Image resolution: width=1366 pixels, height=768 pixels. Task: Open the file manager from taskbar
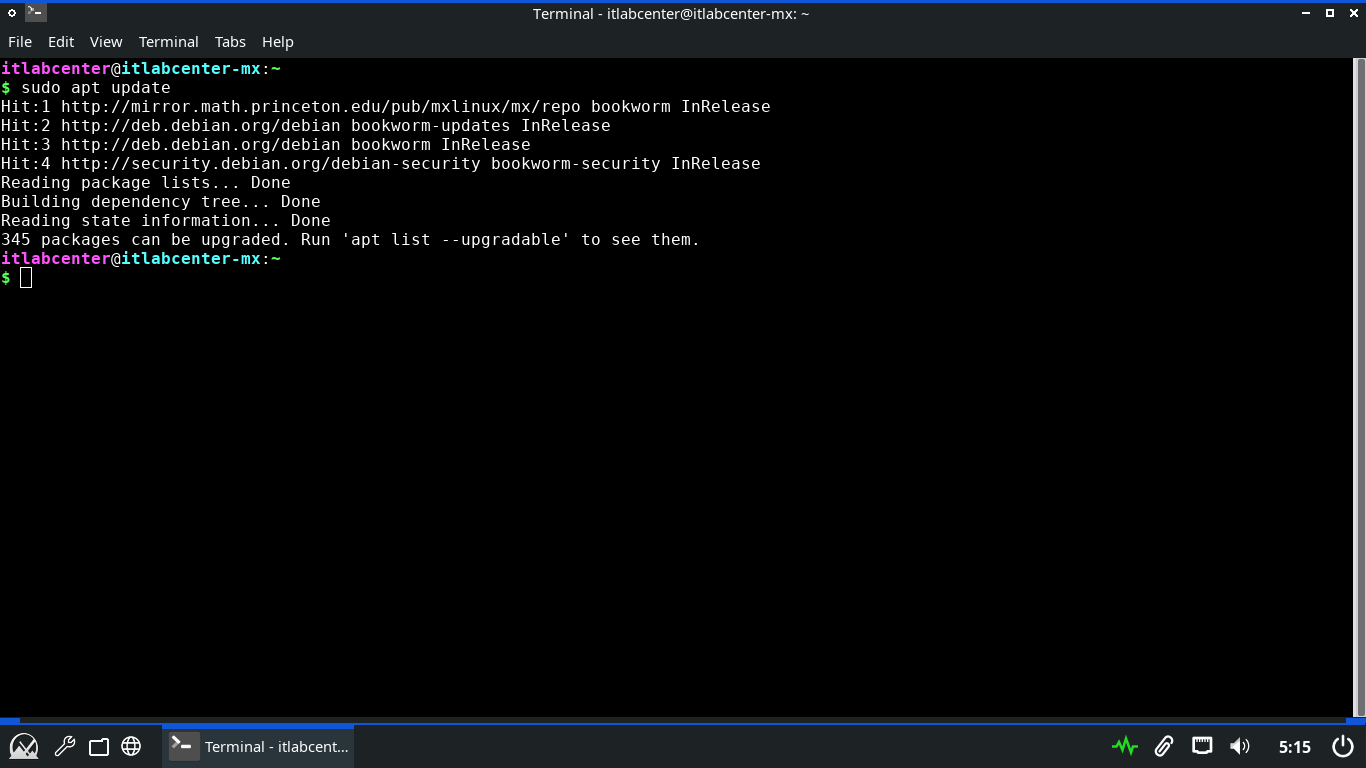[98, 746]
